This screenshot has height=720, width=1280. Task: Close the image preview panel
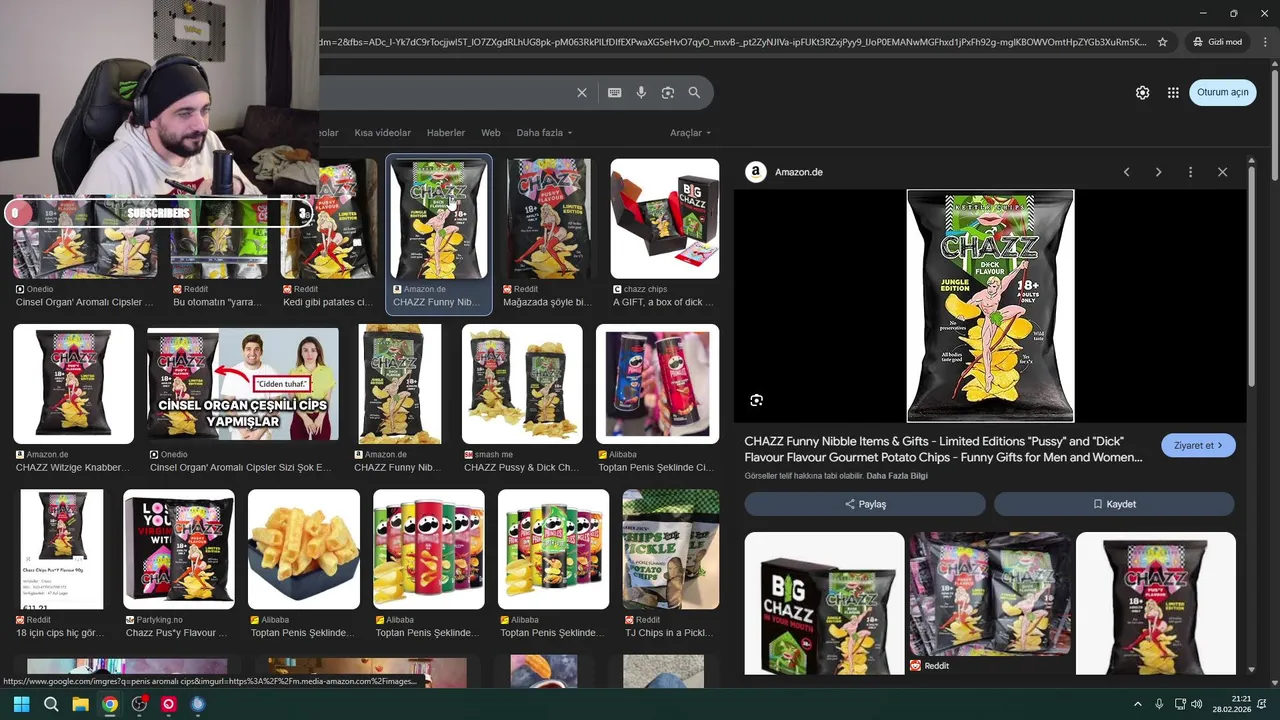point(1222,172)
